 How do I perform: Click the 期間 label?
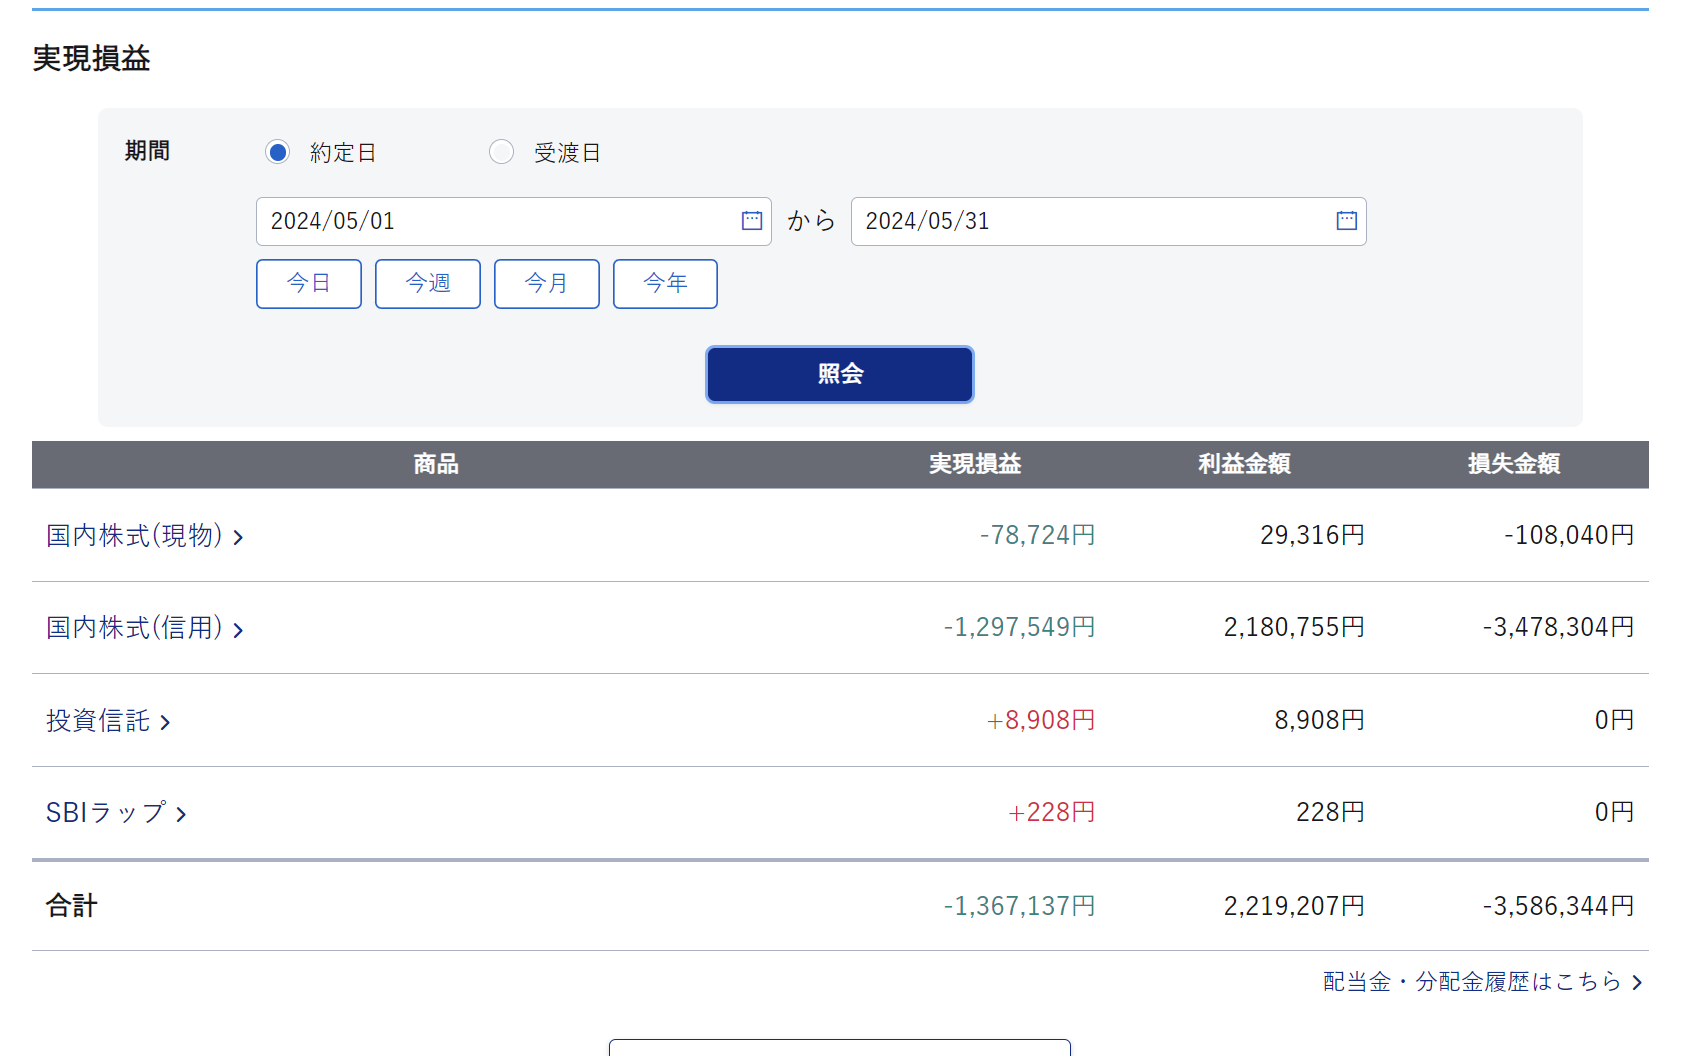pyautogui.click(x=147, y=151)
